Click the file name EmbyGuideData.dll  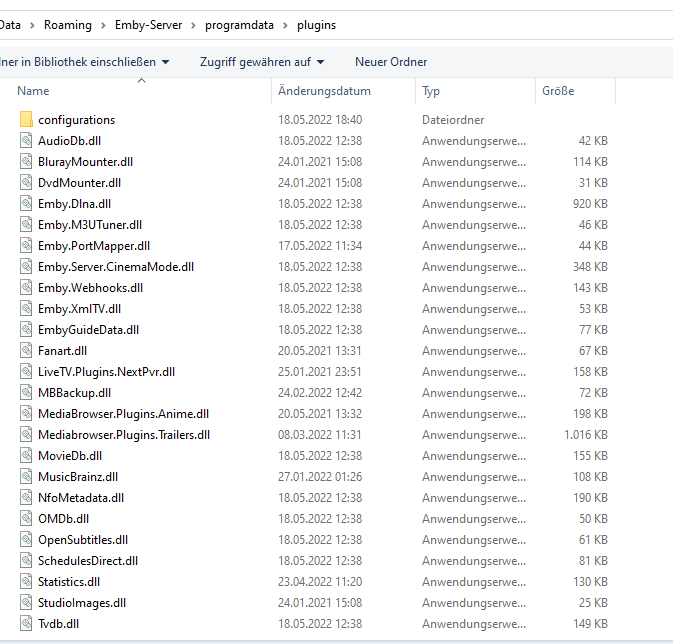(x=88, y=330)
